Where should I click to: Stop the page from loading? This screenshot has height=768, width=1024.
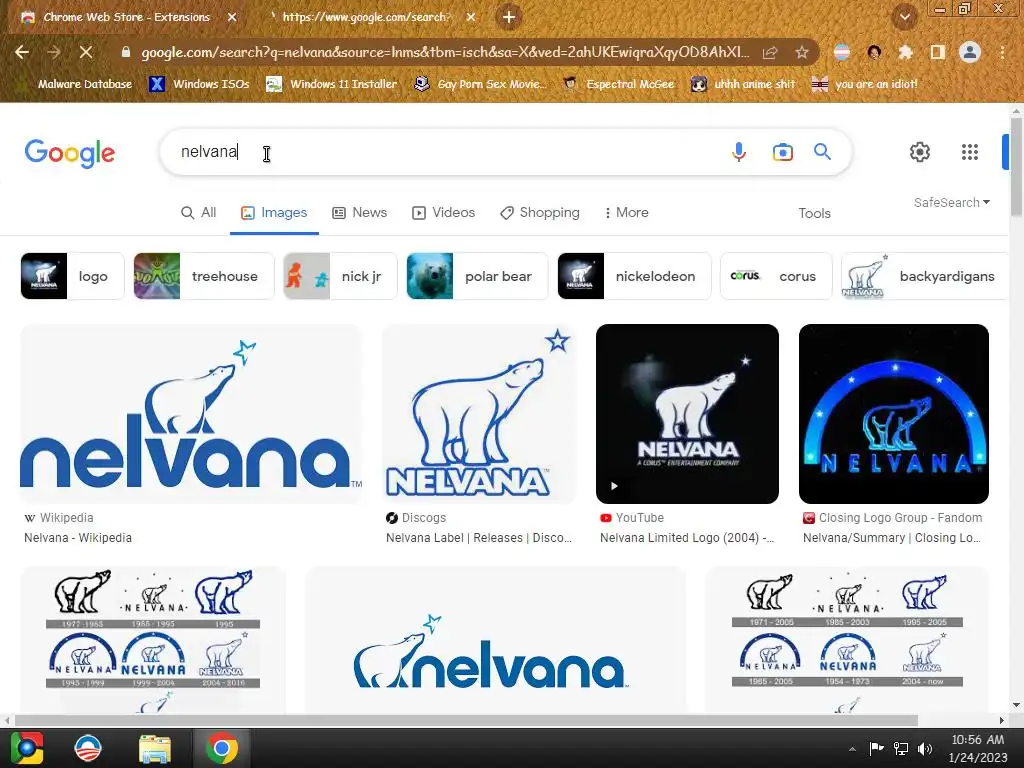(86, 52)
